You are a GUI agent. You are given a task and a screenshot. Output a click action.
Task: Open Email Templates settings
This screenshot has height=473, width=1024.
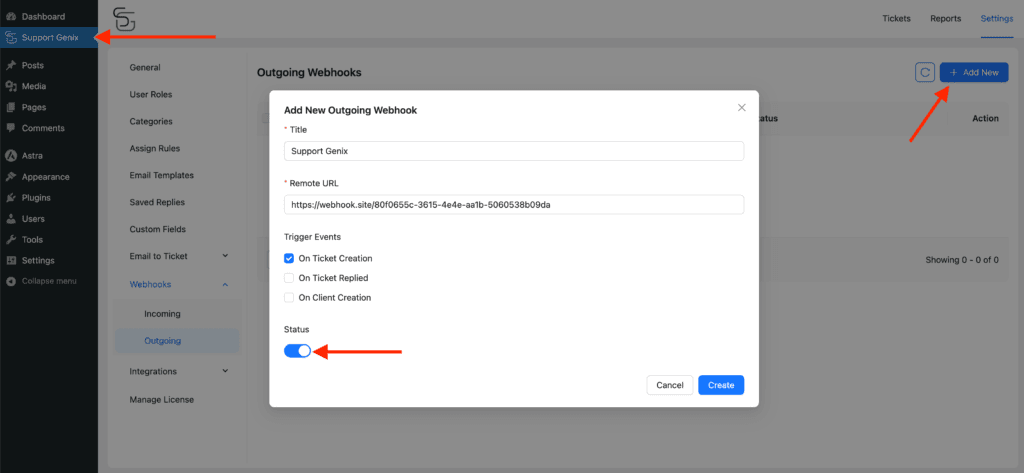[x=161, y=175]
